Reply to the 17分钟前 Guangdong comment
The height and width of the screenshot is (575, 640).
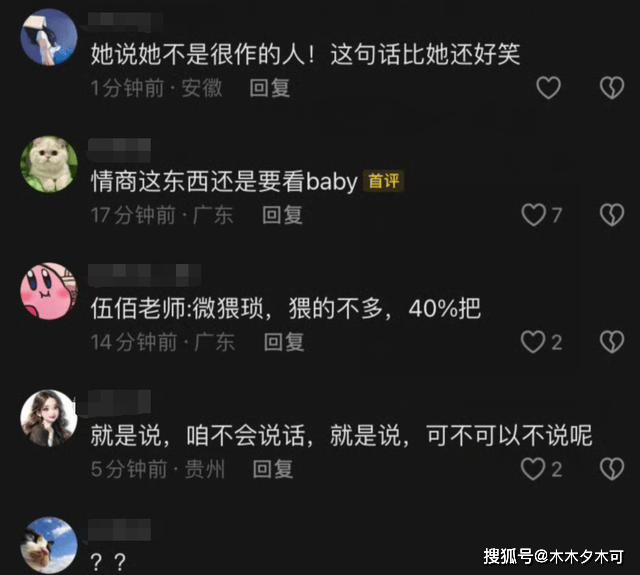[282, 215]
